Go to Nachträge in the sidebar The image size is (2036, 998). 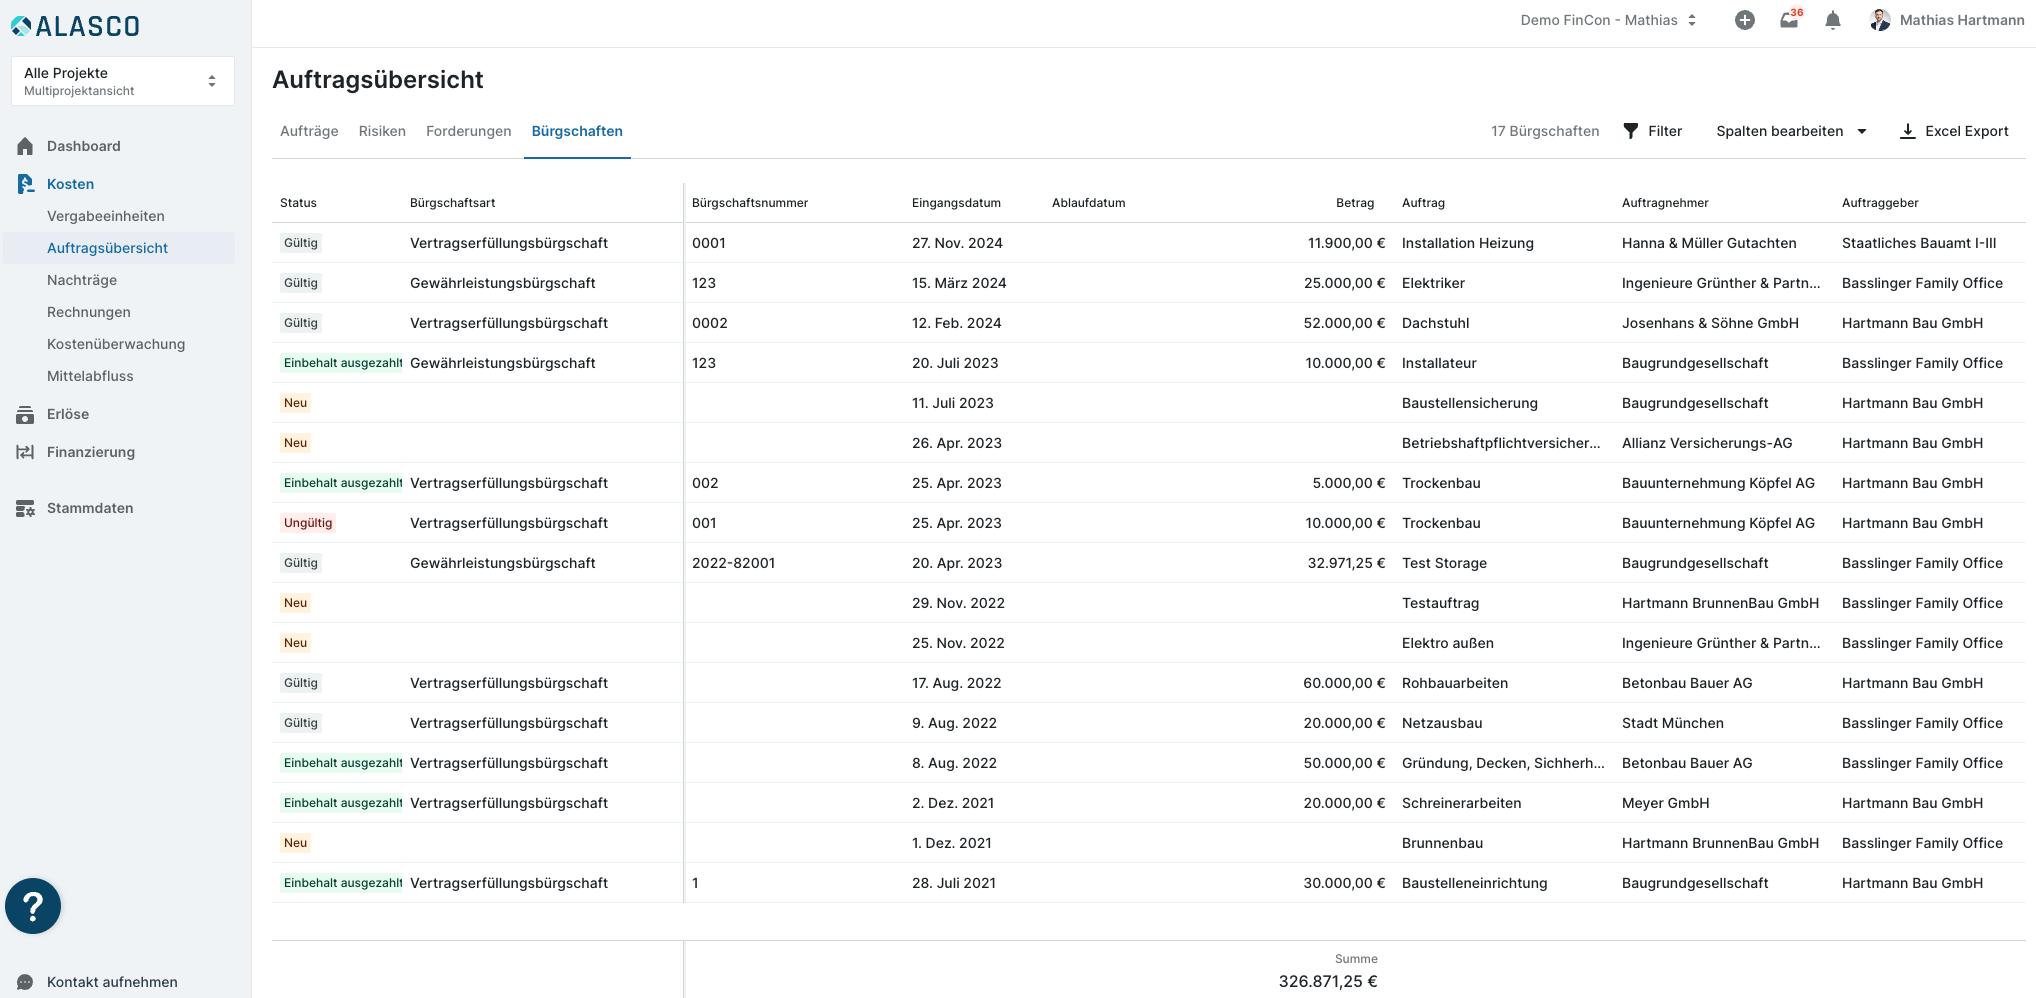tap(82, 280)
